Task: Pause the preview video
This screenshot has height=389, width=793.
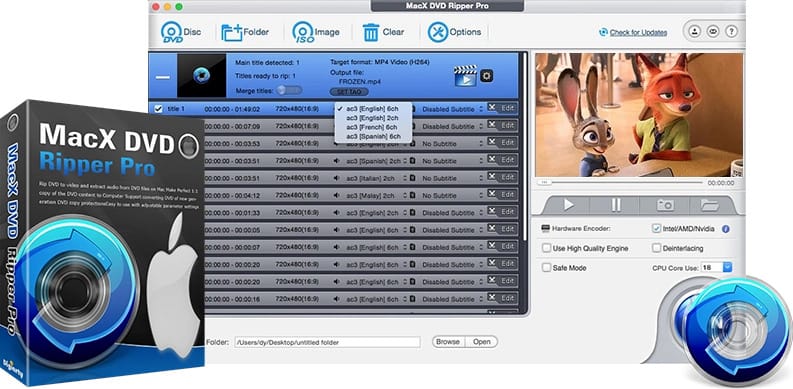Action: 615,205
